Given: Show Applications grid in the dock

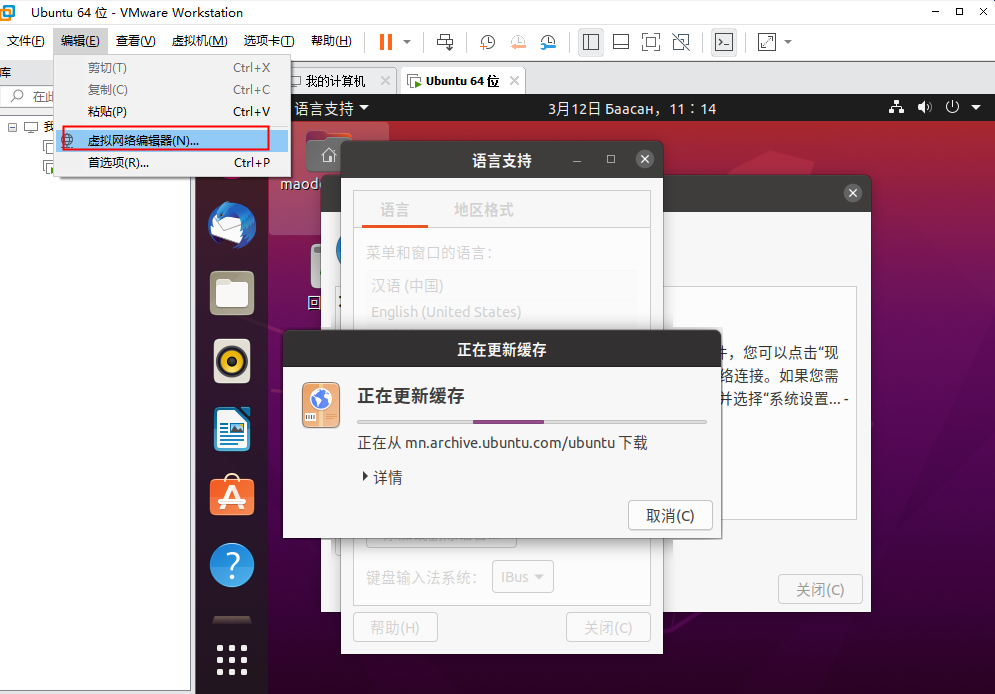Looking at the screenshot, I should tap(232, 660).
